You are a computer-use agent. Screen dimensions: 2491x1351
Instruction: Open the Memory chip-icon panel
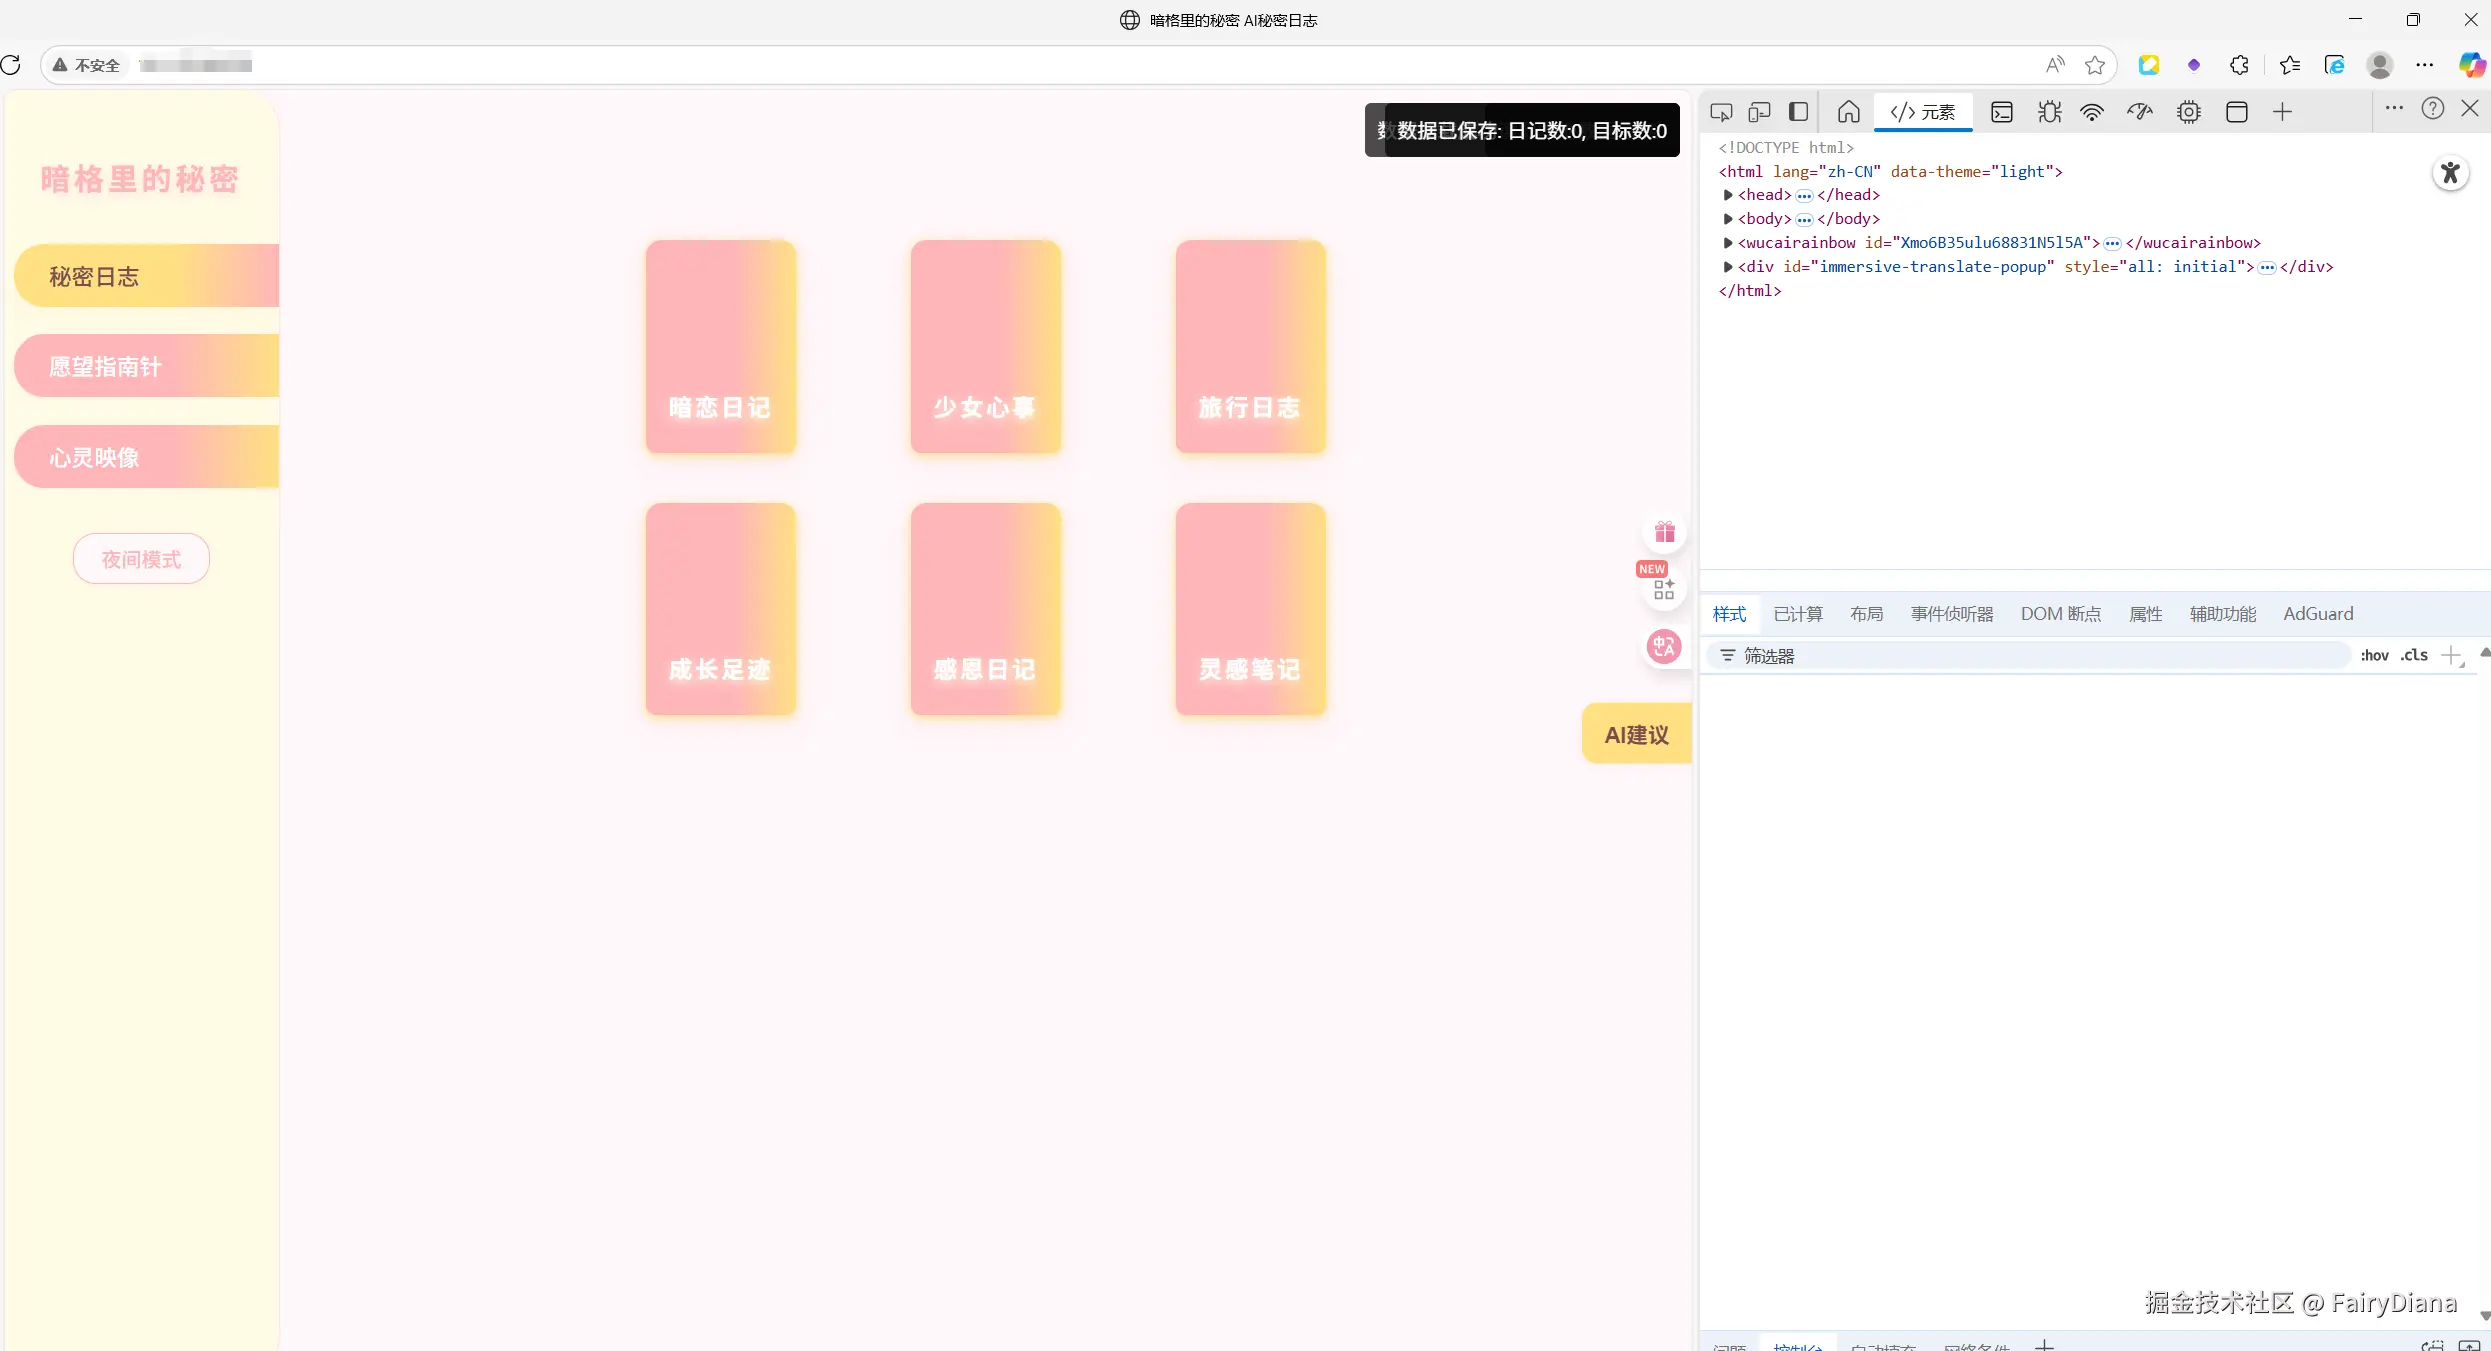2188,112
